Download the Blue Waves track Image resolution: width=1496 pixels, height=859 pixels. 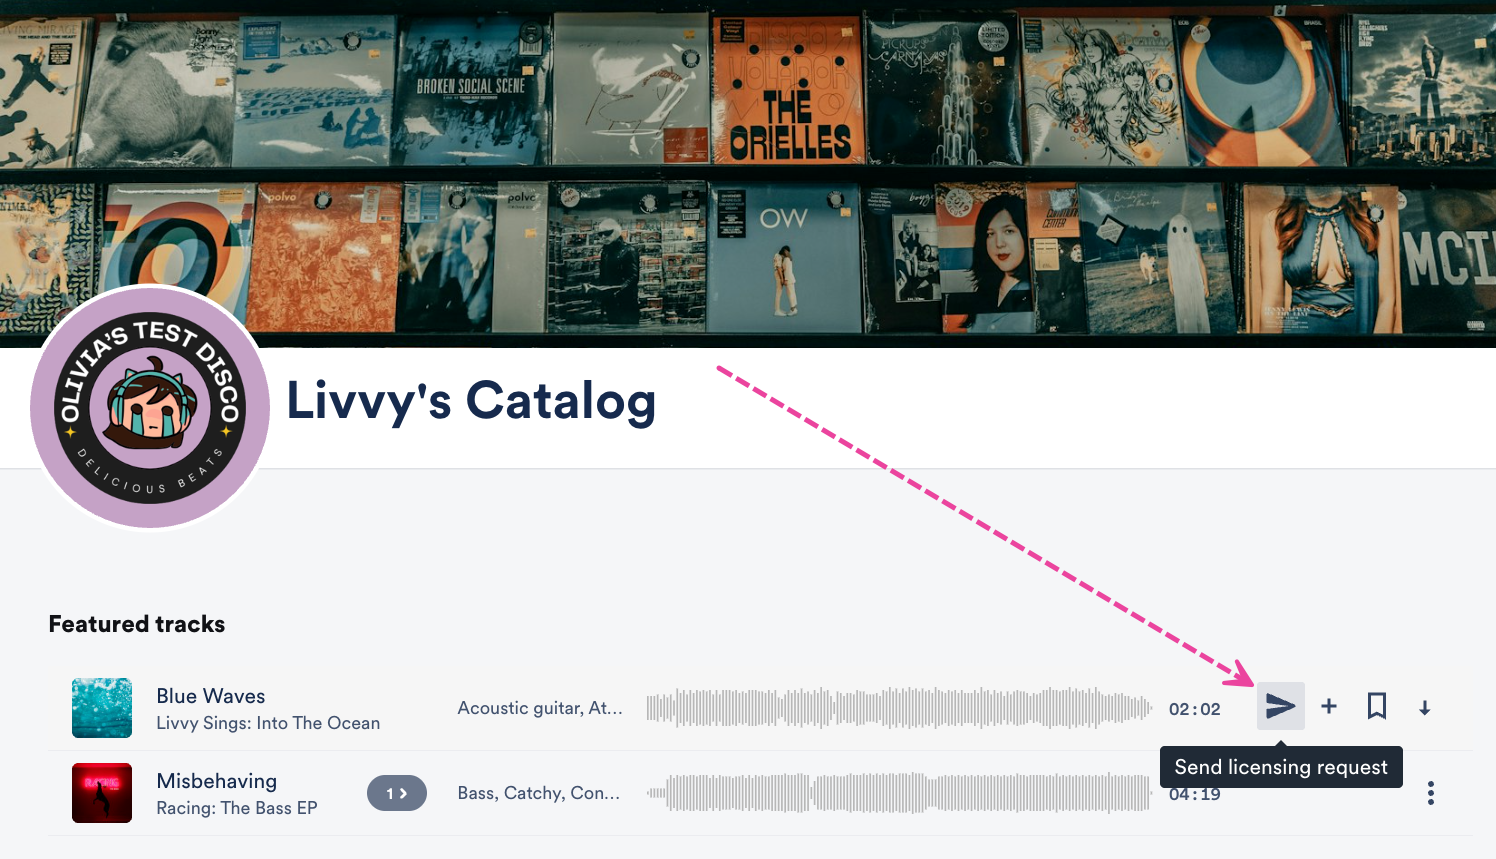click(x=1425, y=708)
